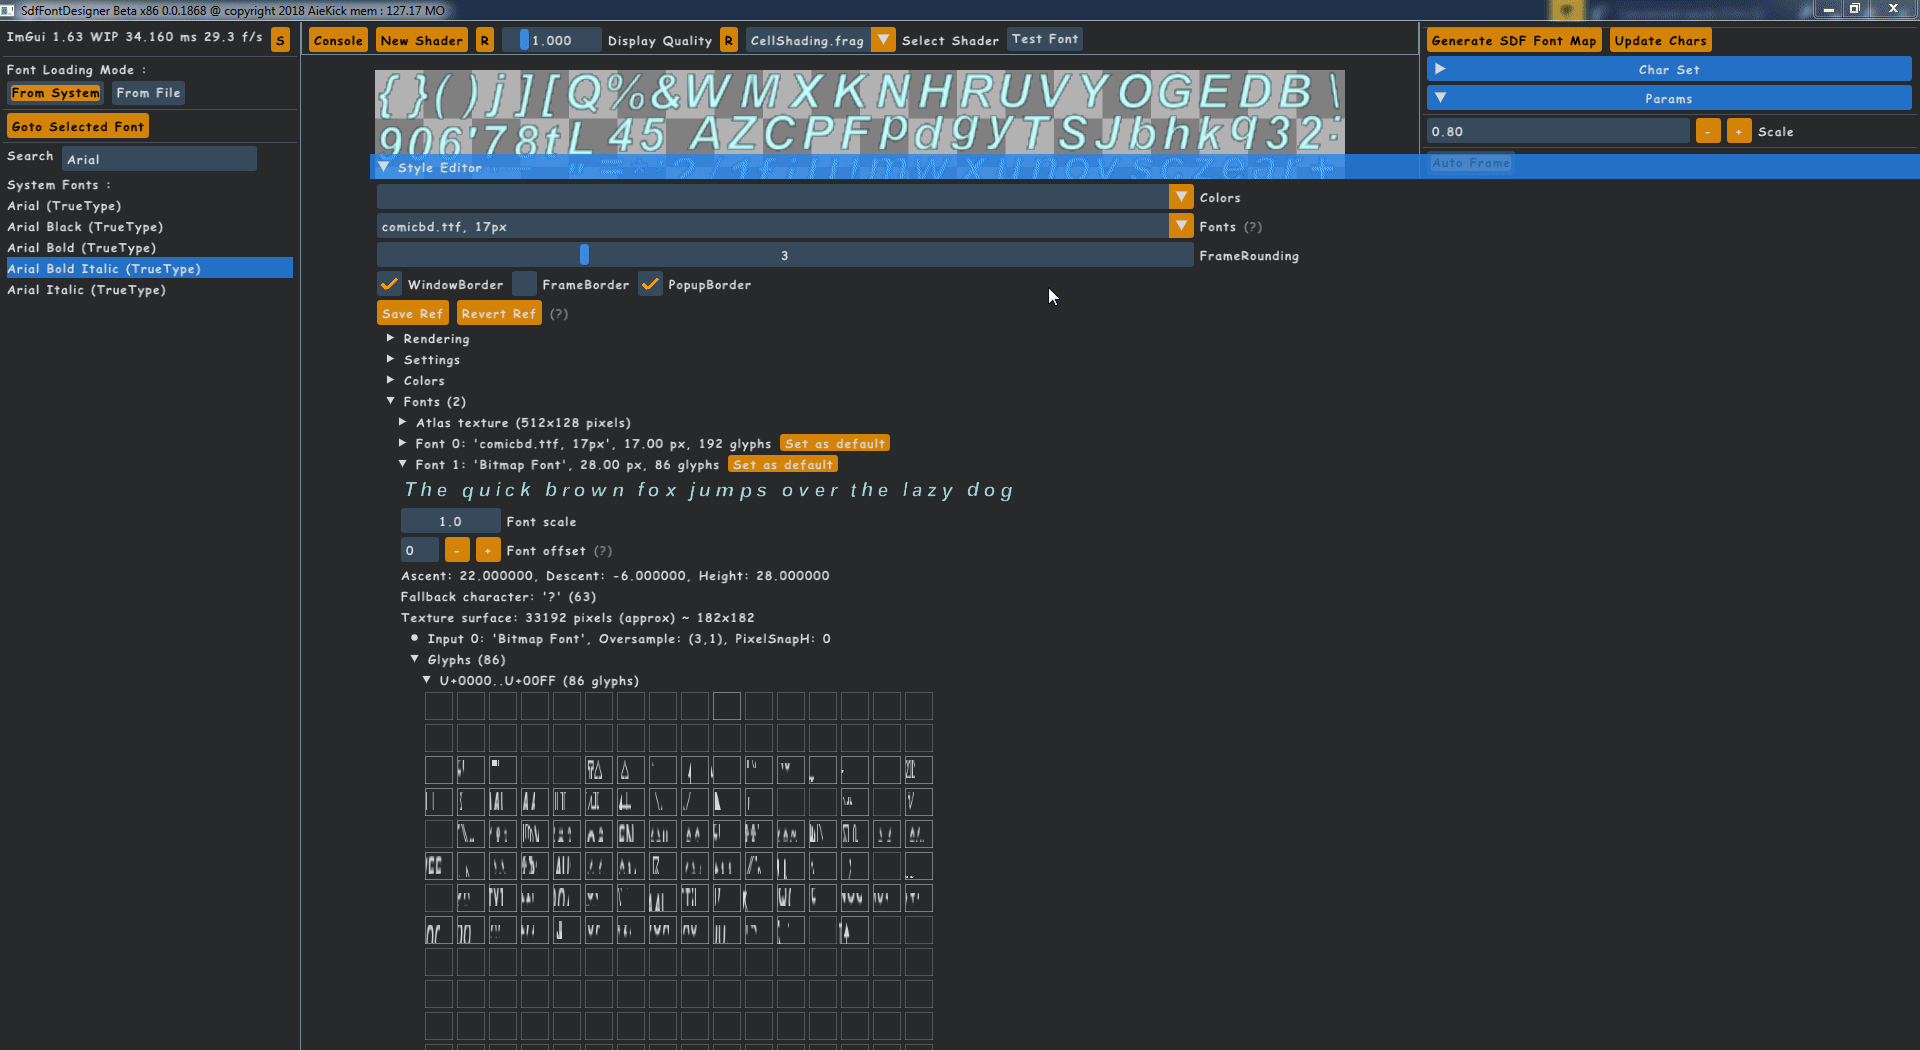The height and width of the screenshot is (1050, 1920).
Task: Select From System font loading mode
Action: [x=56, y=93]
